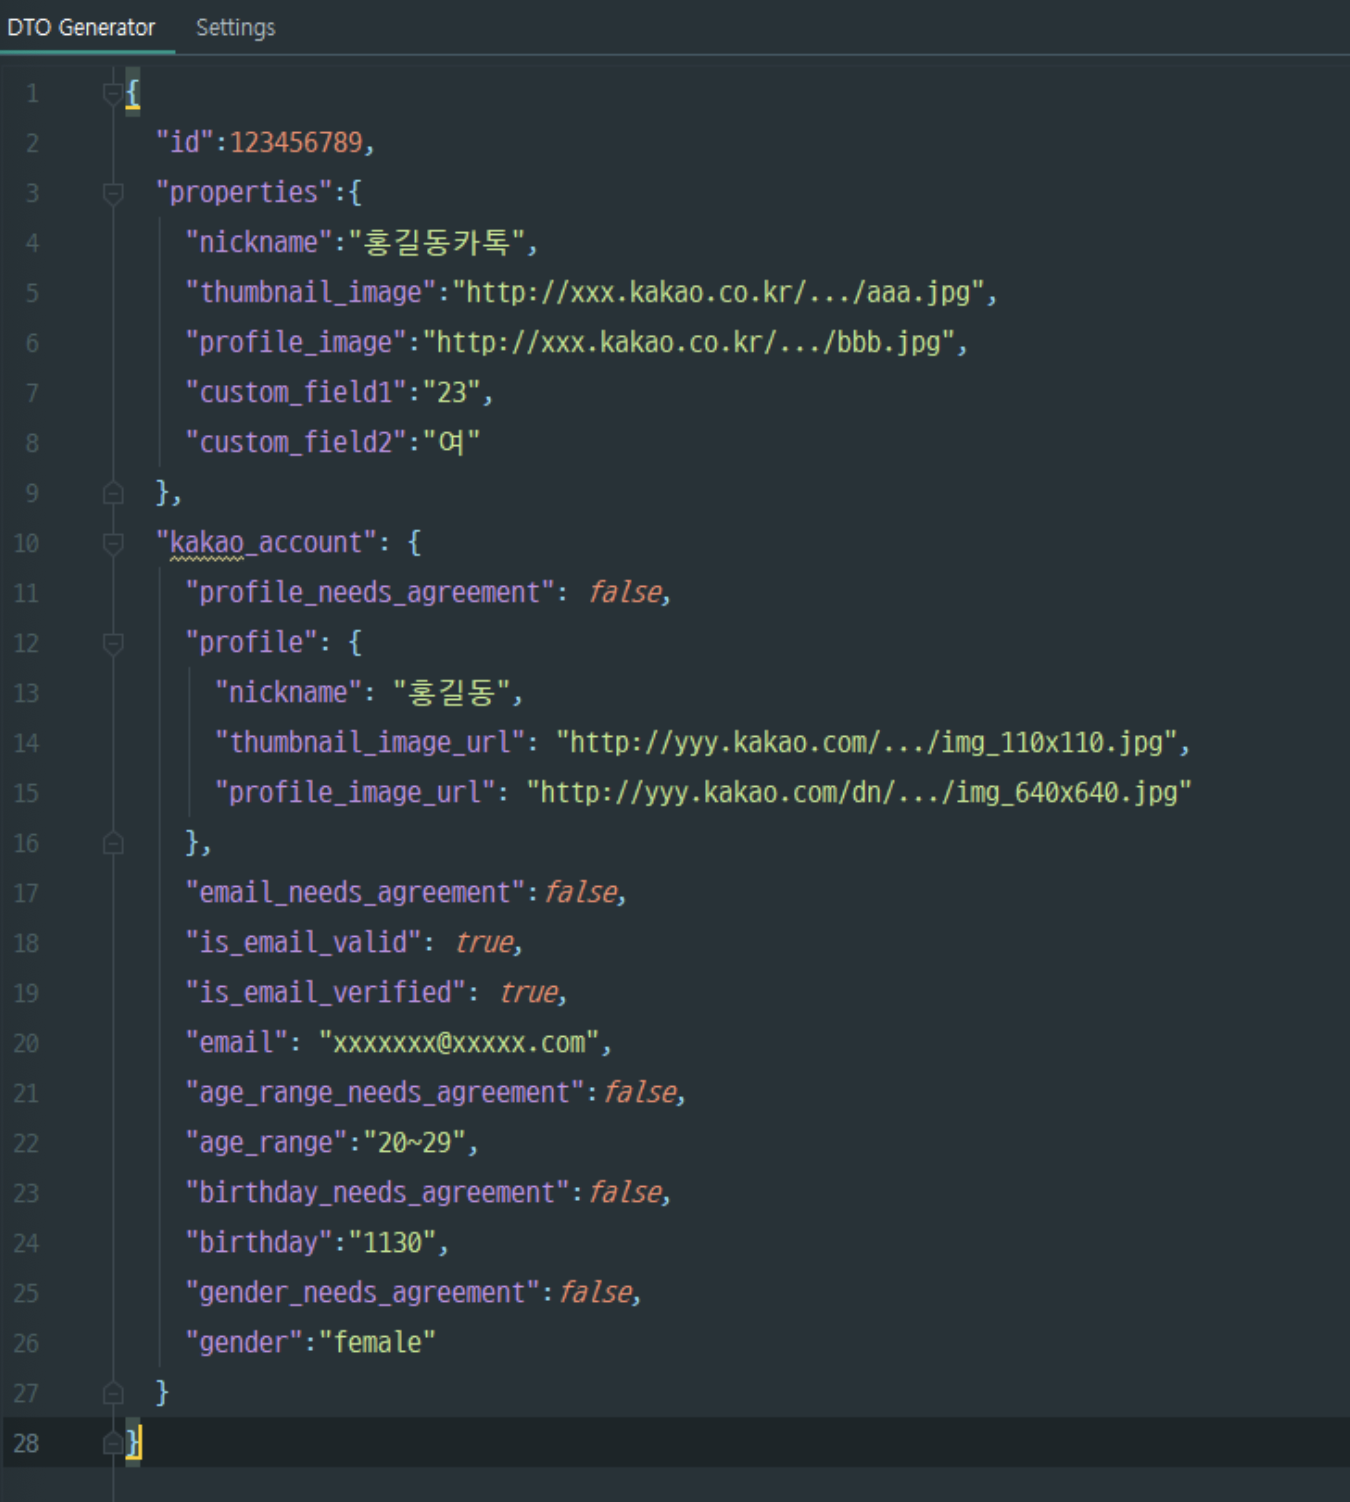Click the "email" key on line 20
This screenshot has height=1502, width=1350.
coord(237,1043)
